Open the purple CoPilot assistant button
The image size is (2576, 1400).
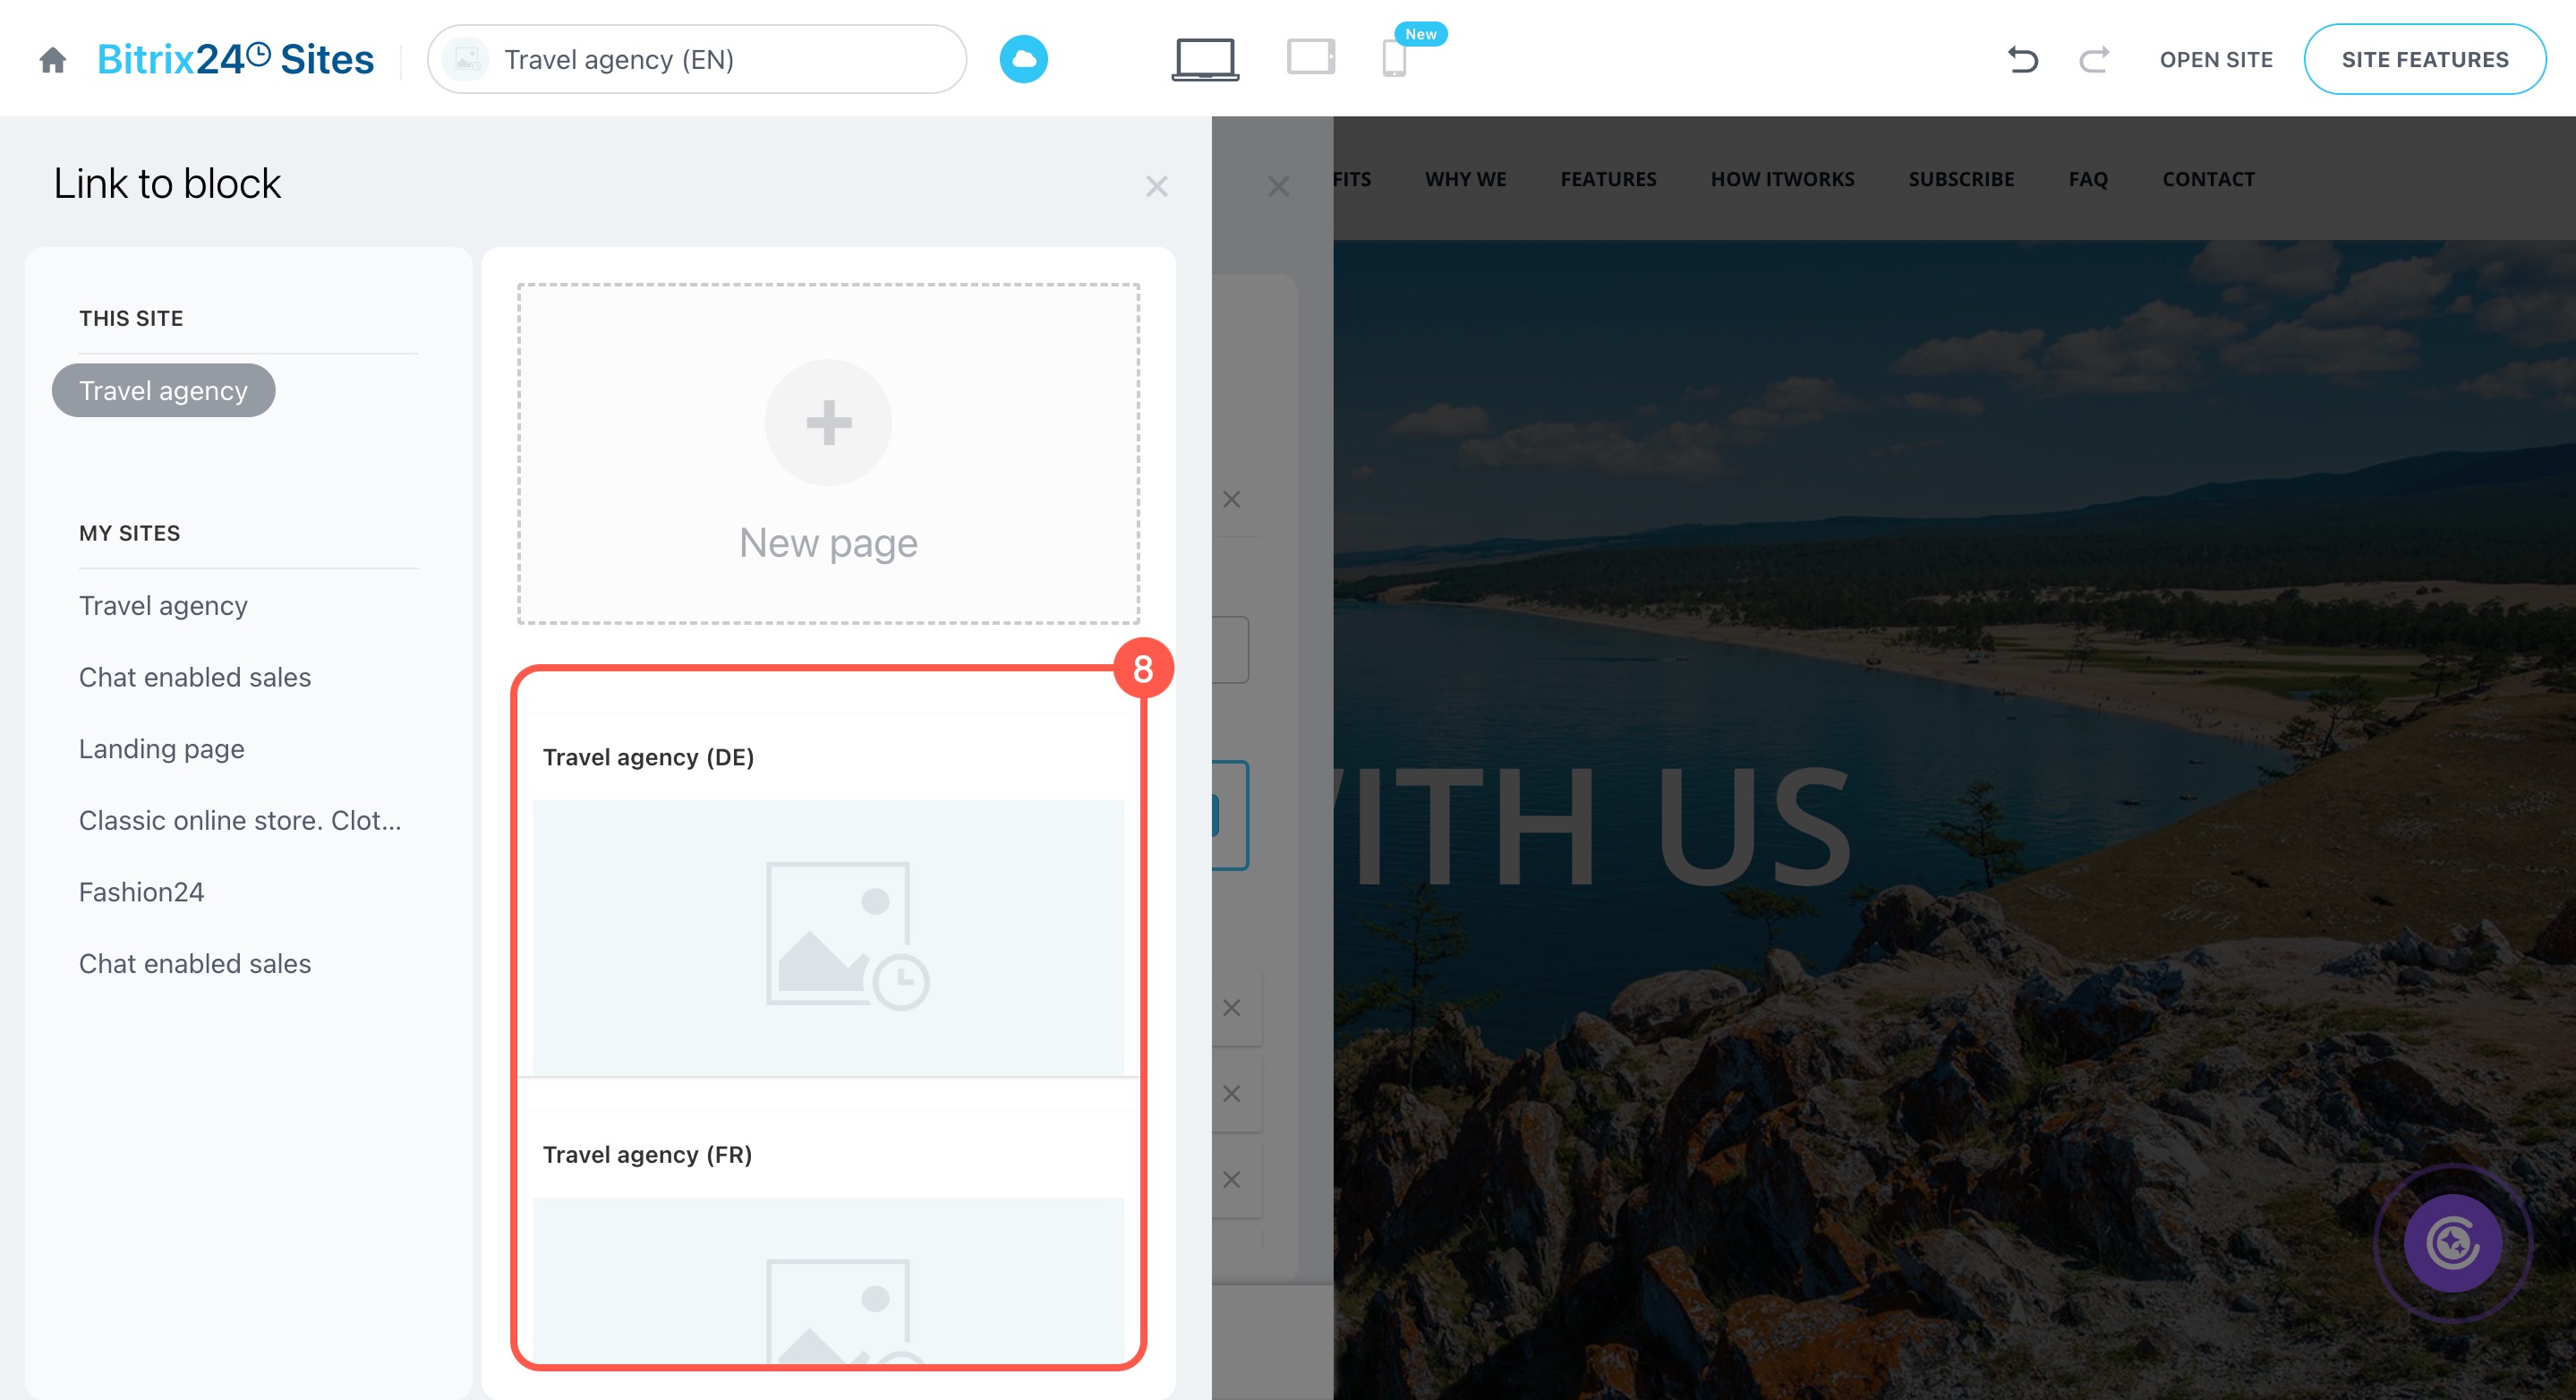tap(2452, 1243)
